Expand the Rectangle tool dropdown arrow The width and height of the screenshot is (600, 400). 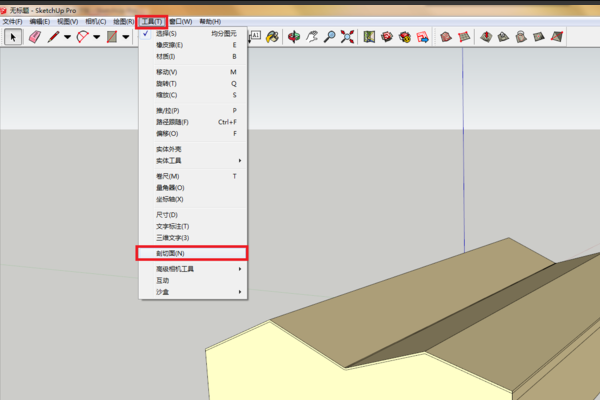pos(126,37)
